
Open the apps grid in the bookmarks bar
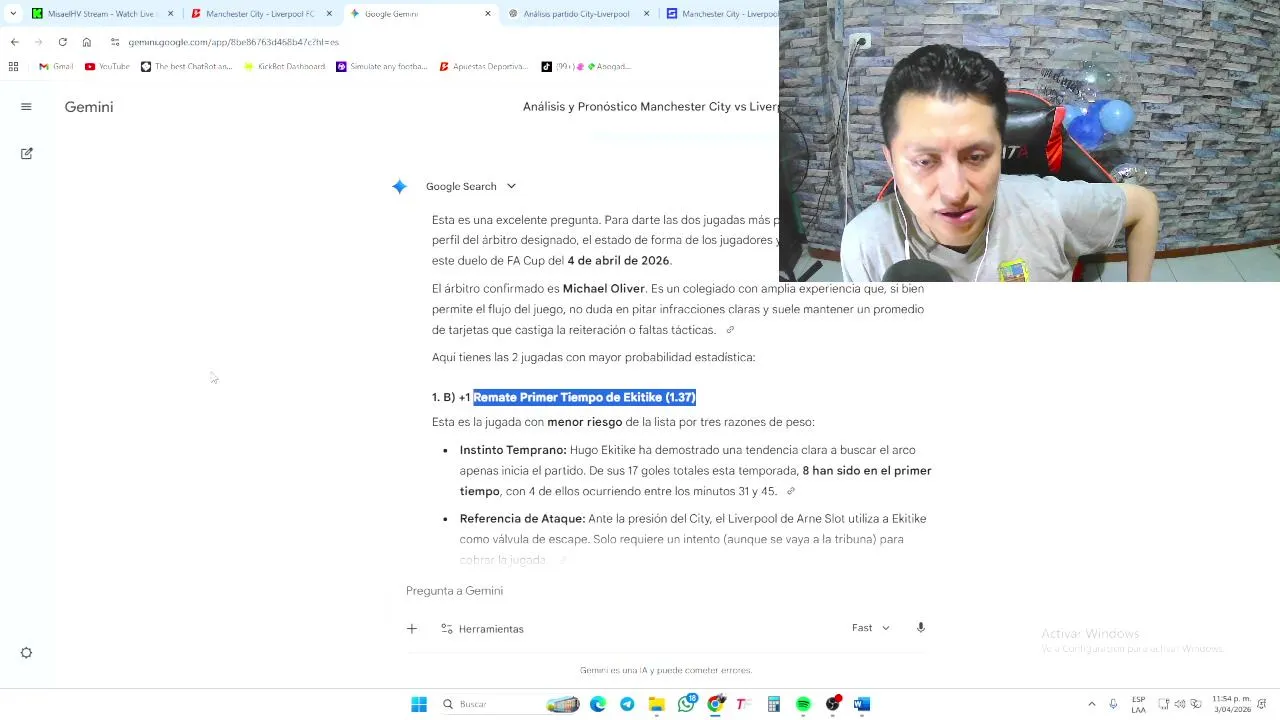point(13,66)
